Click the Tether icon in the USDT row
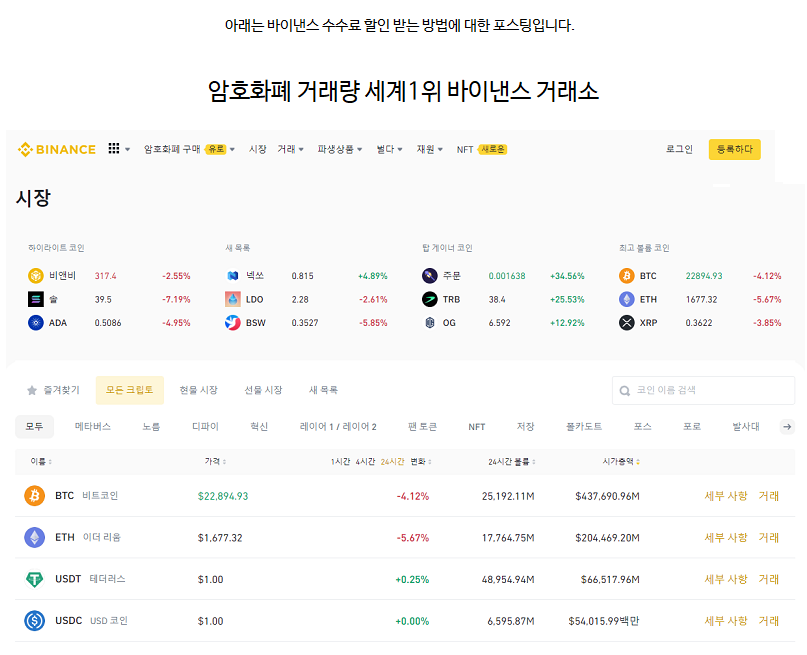Image resolution: width=807 pixels, height=655 pixels. (x=34, y=579)
